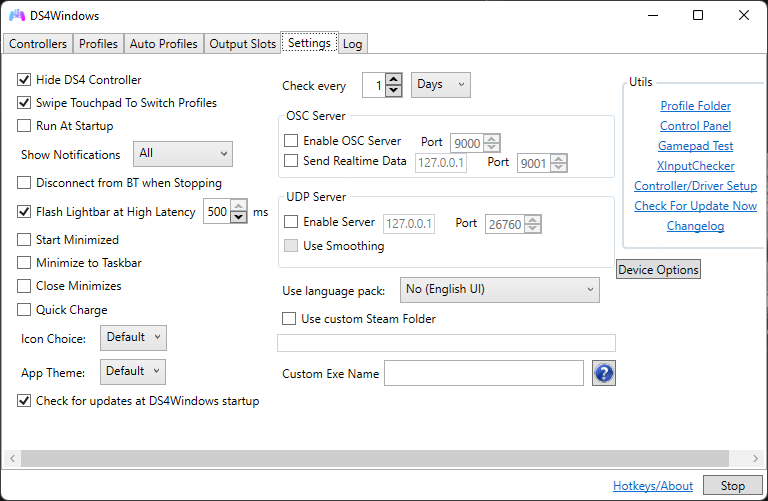Click the custom Steam folder path field

pyautogui.click(x=446, y=343)
